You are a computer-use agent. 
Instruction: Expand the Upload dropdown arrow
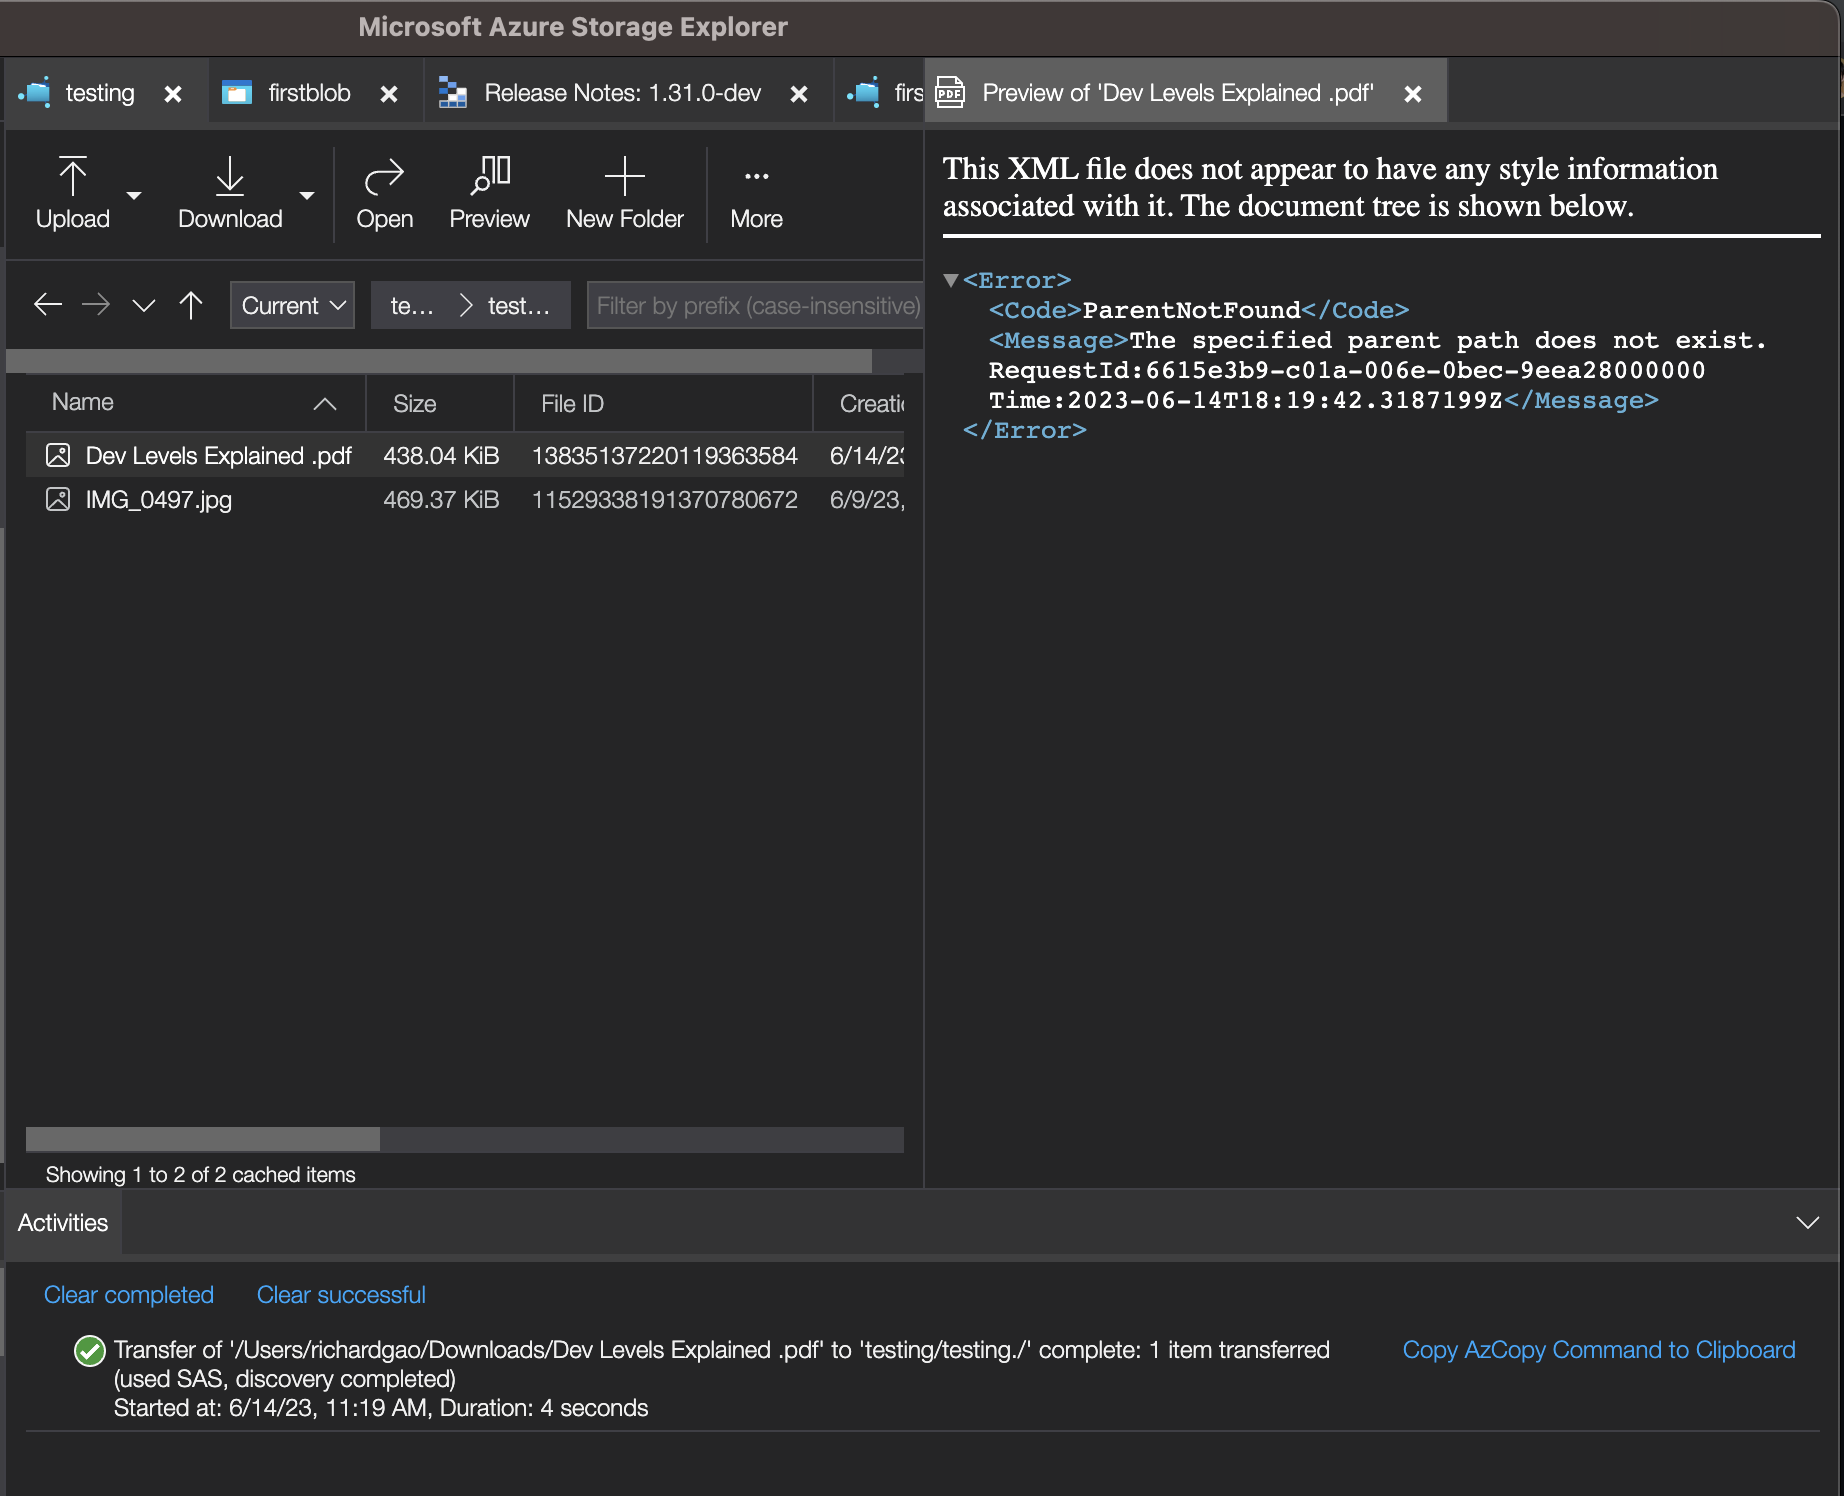[x=134, y=196]
